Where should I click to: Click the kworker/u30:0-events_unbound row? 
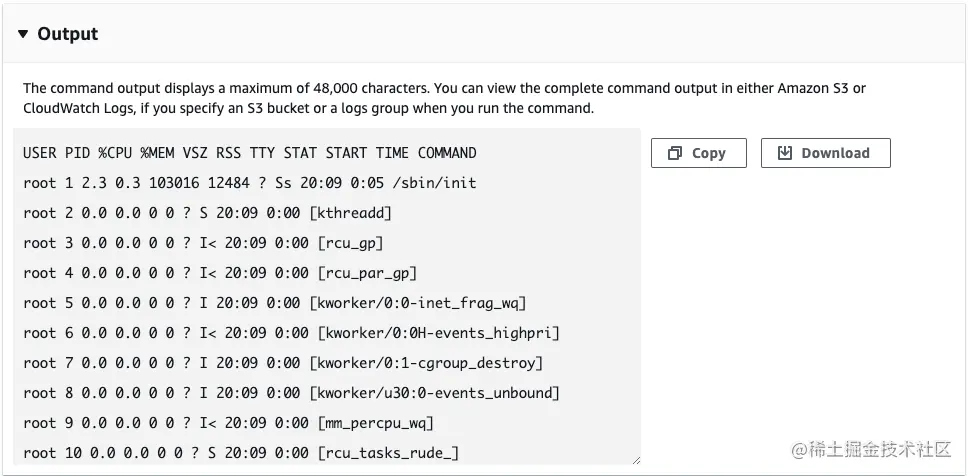(x=291, y=393)
